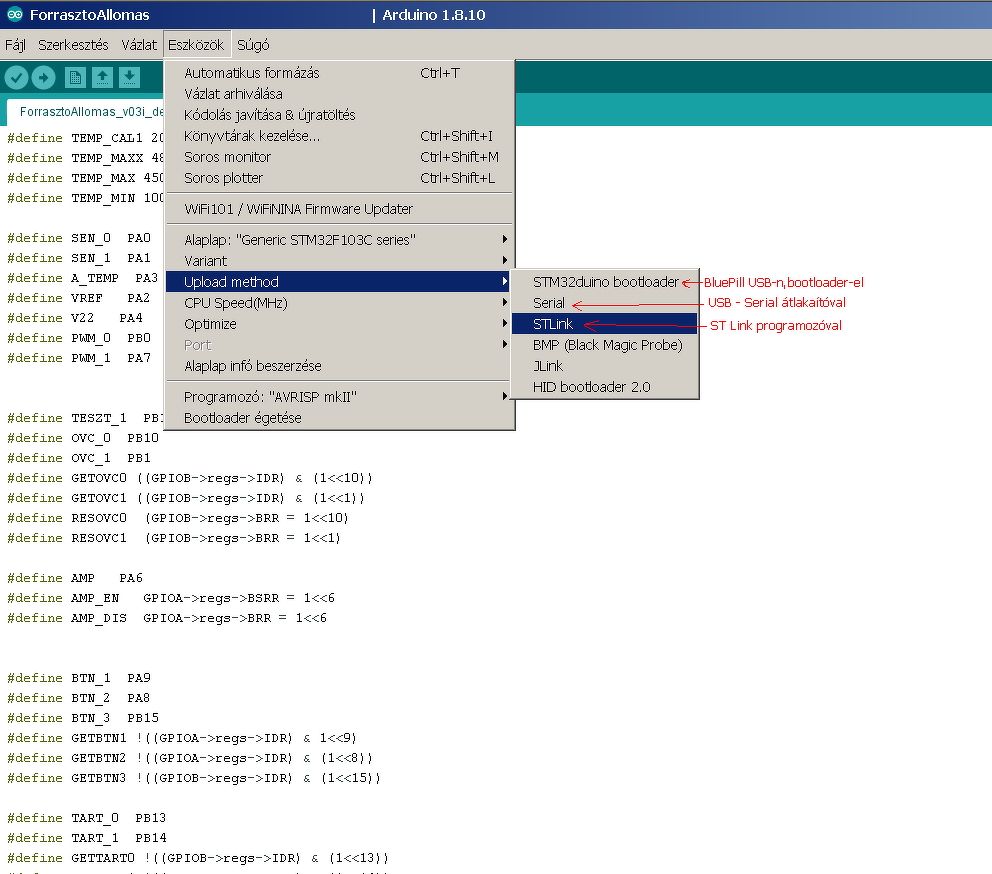Click the '#define AMP_EN' code line
This screenshot has width=992, height=874.
coord(171,598)
